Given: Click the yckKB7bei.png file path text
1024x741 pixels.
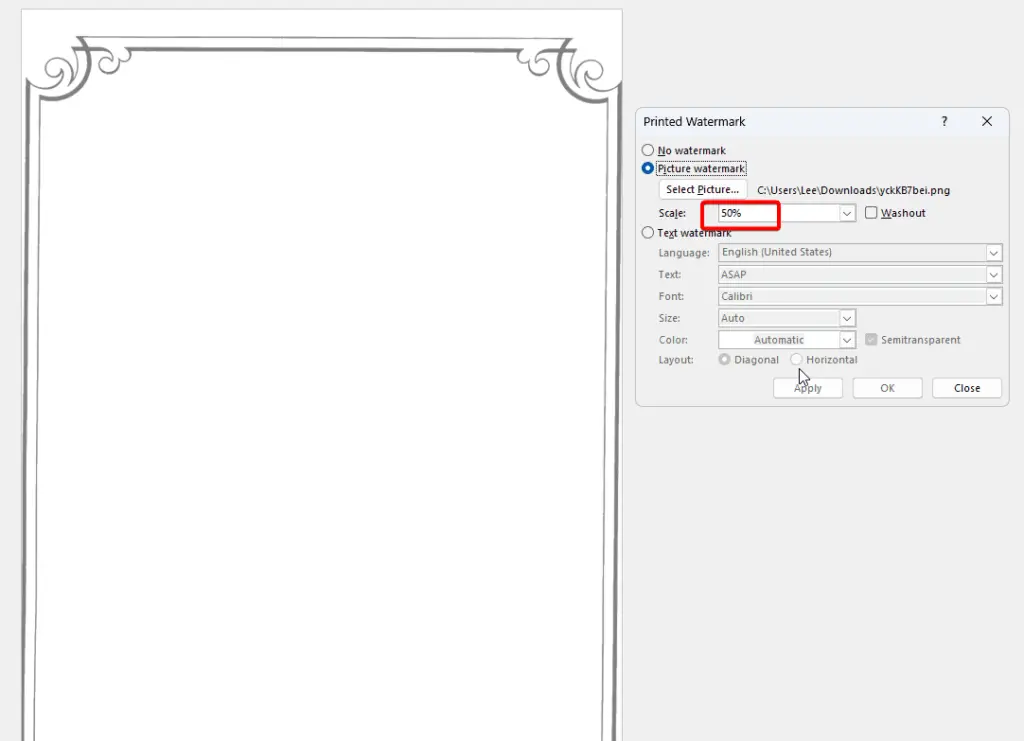Looking at the screenshot, I should click(x=853, y=189).
